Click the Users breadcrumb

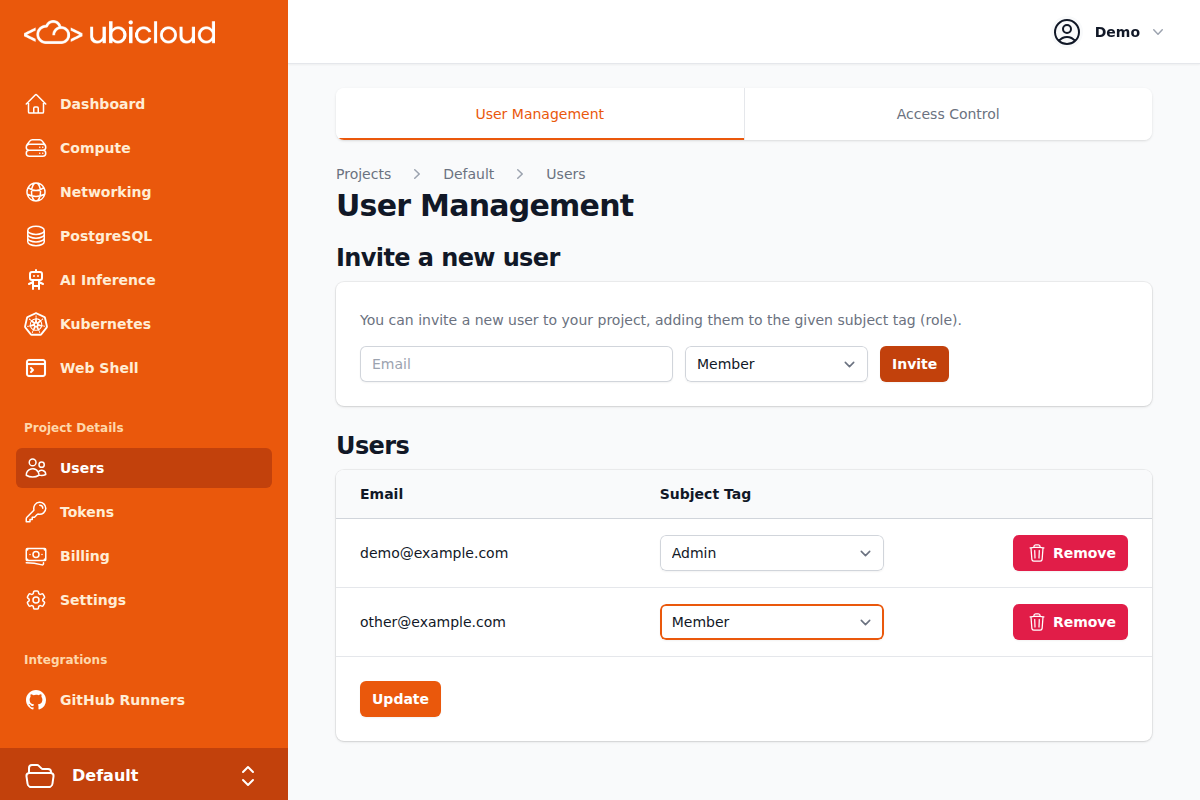tap(566, 174)
